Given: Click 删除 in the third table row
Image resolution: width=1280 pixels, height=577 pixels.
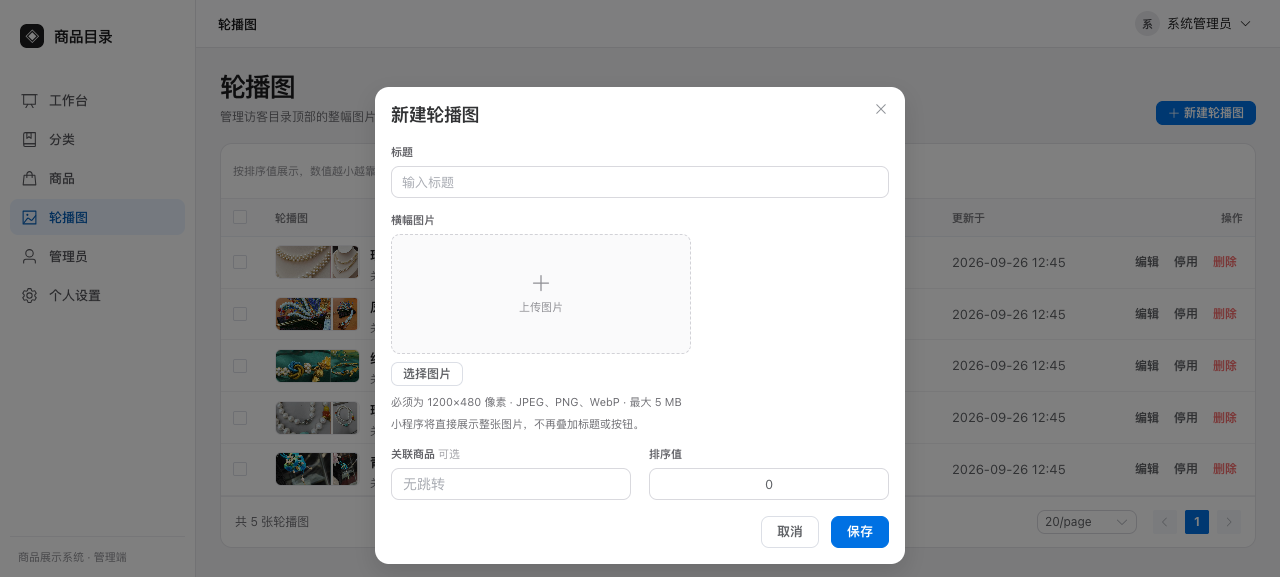Looking at the screenshot, I should click(1225, 366).
